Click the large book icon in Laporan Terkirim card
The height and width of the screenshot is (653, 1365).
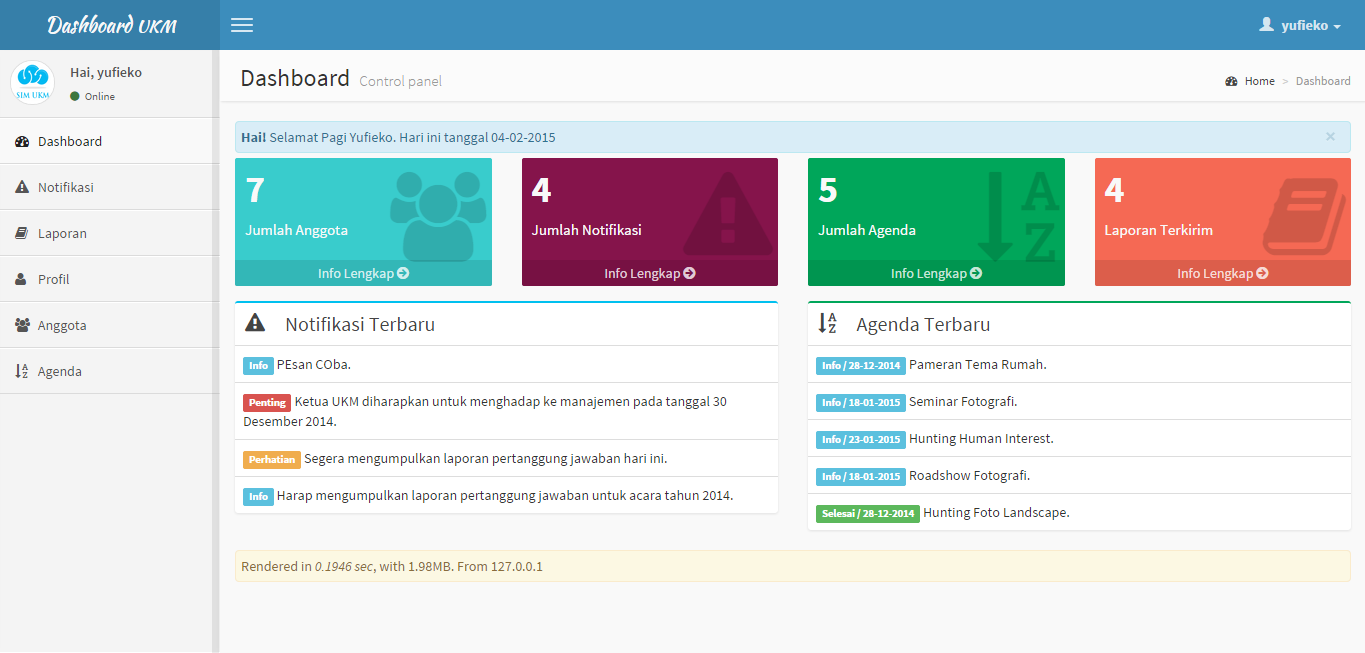tap(1305, 215)
